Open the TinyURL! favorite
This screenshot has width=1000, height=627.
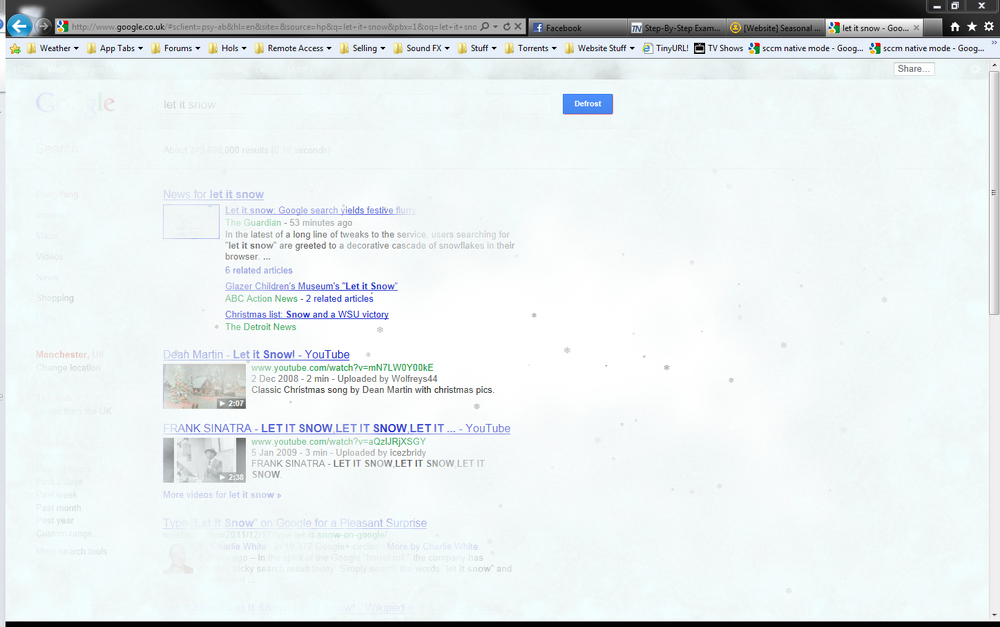click(x=665, y=48)
